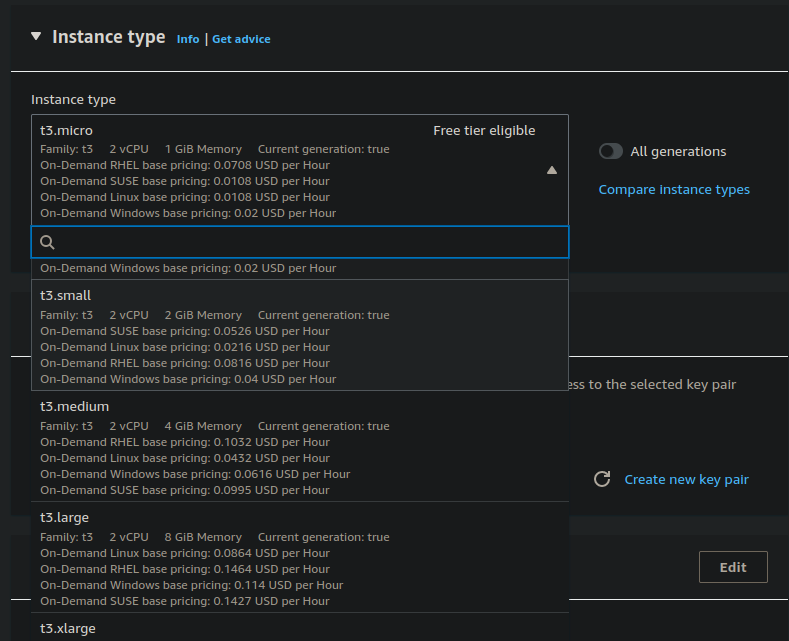Click the selected t3.micro instance box
The image size is (789, 641).
(x=300, y=170)
